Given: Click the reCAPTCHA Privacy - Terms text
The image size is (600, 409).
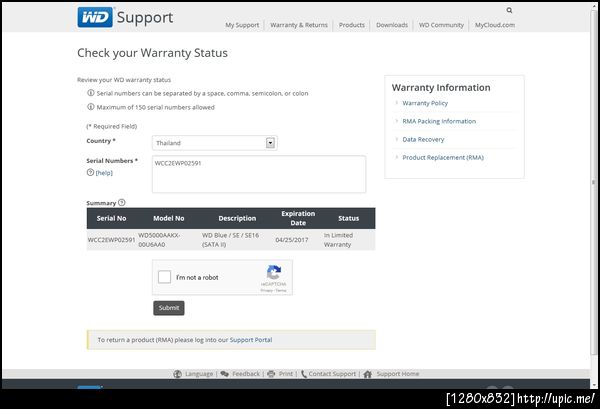Looking at the screenshot, I should (273, 290).
